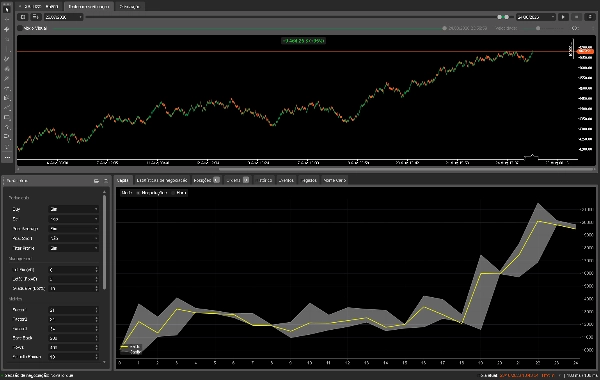Click the parameters panel scroll-up arrow
600x380 pixels.
click(104, 192)
